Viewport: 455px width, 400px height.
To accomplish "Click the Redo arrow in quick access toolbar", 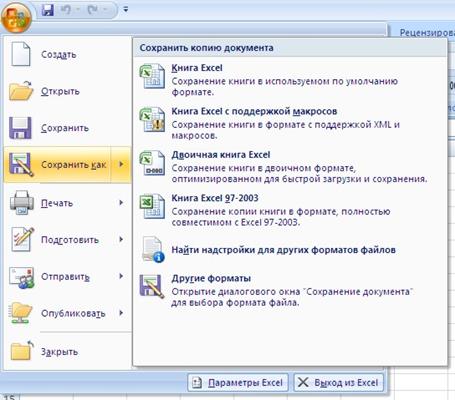I will click(x=92, y=10).
